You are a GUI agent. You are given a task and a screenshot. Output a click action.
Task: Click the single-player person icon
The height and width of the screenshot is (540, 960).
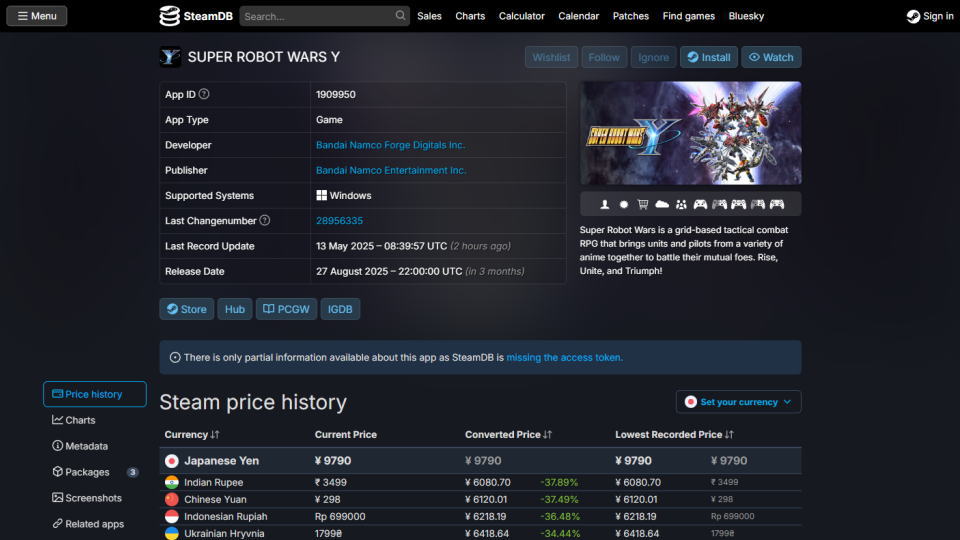604,204
